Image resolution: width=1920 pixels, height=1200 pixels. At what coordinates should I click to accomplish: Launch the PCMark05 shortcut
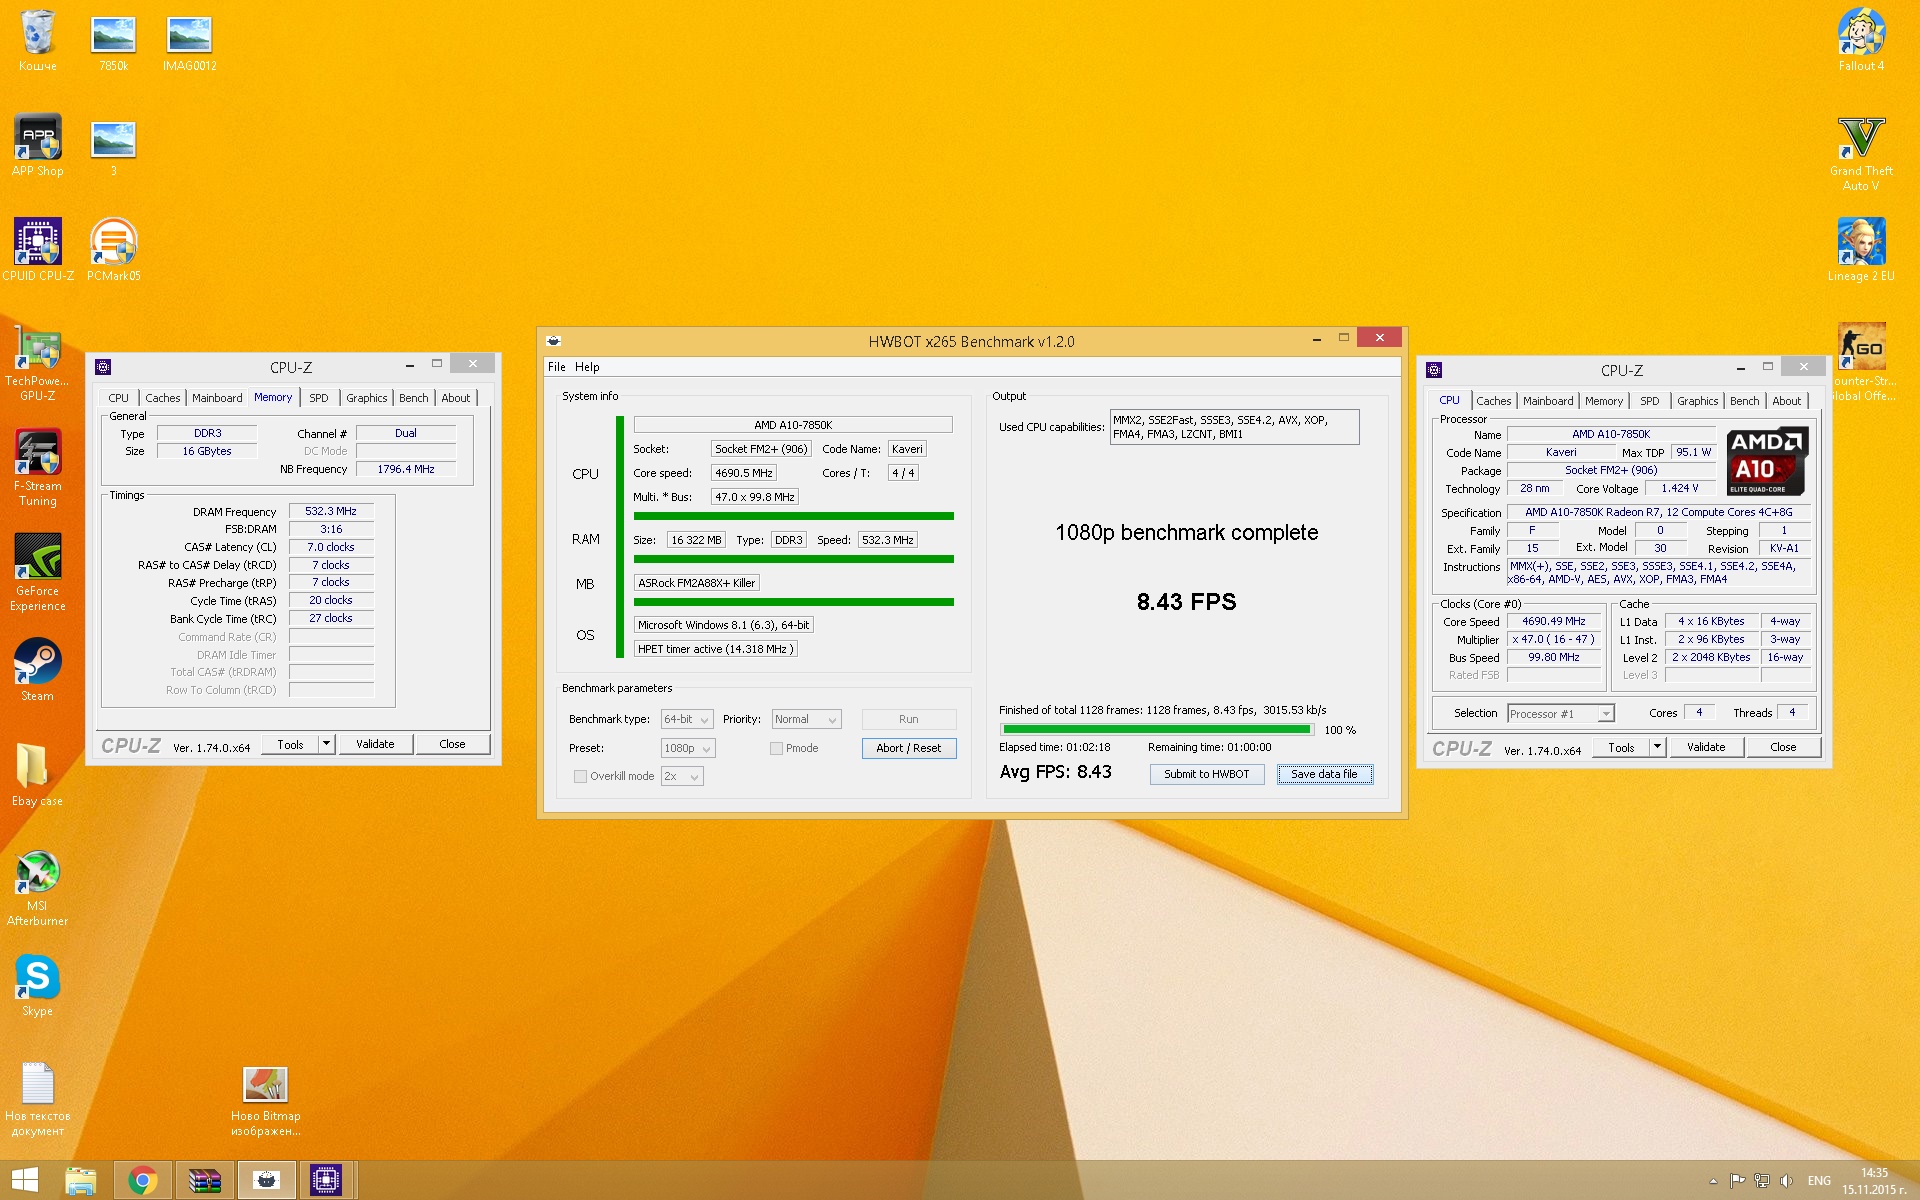click(113, 250)
